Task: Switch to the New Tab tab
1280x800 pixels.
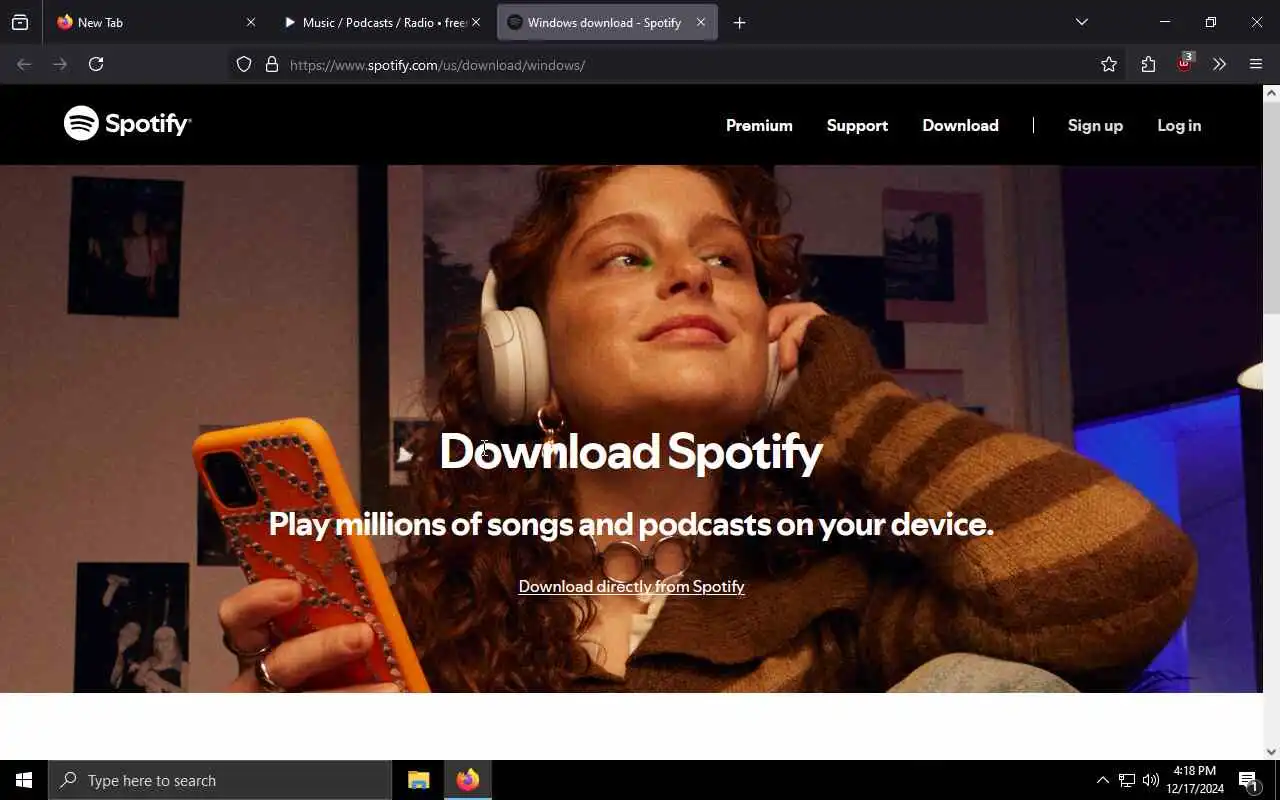Action: (x=155, y=22)
